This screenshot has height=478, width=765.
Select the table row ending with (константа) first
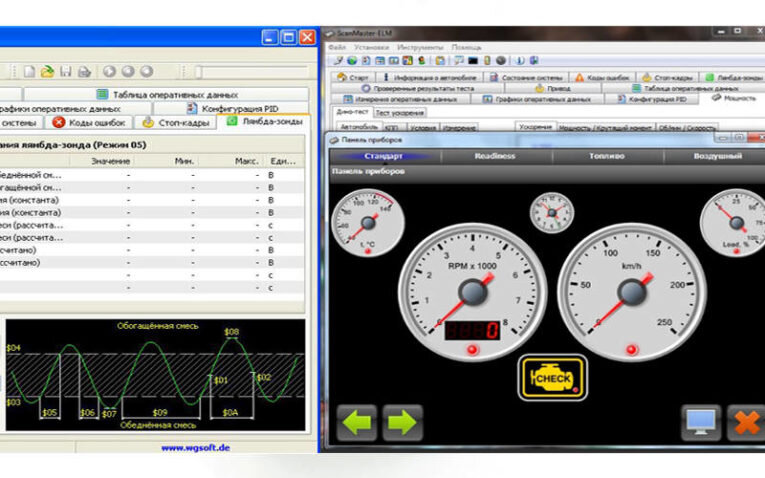(151, 200)
